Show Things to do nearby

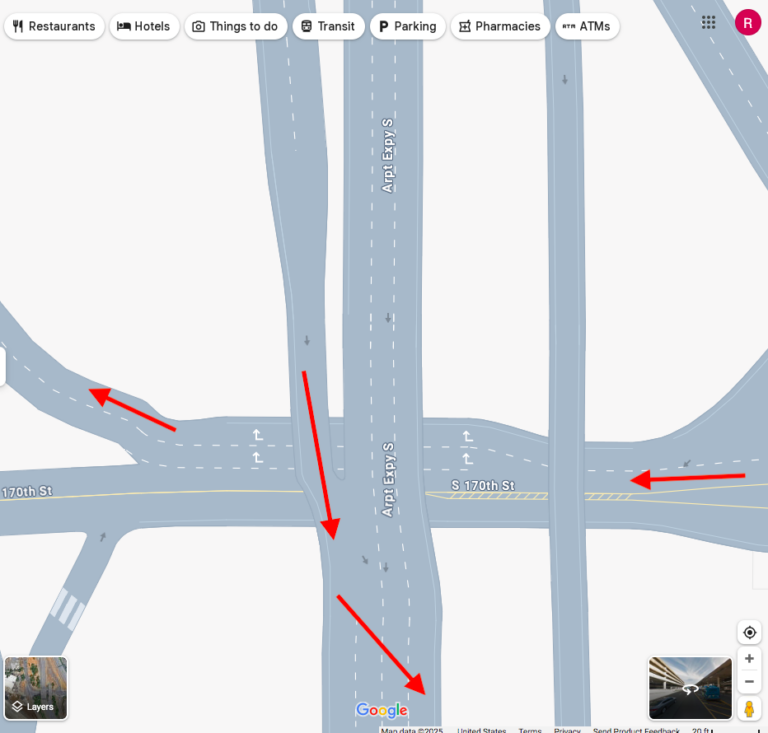pyautogui.click(x=235, y=26)
